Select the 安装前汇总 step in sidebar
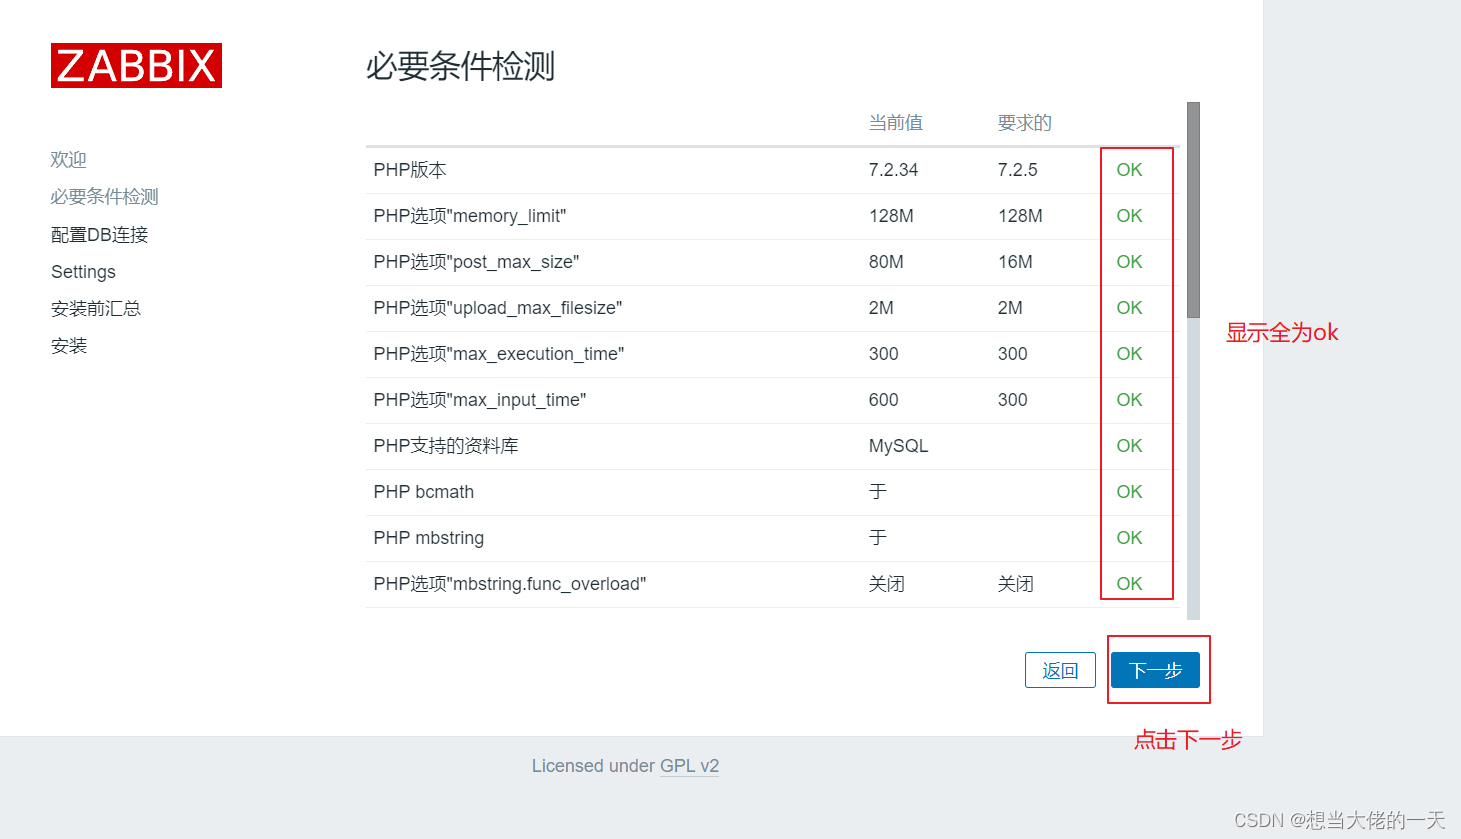The image size is (1461, 839). pyautogui.click(x=96, y=309)
